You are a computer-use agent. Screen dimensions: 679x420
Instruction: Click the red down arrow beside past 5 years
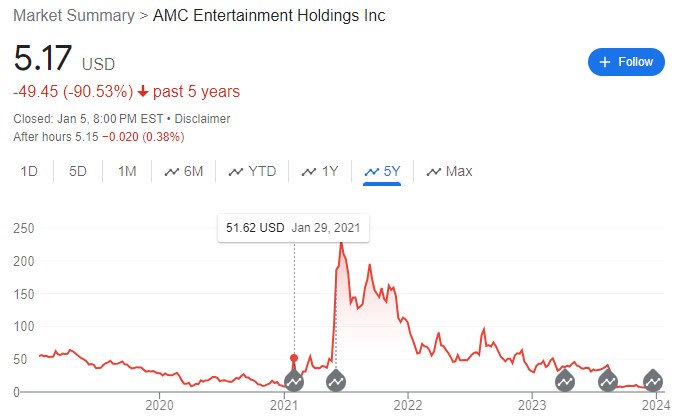click(x=143, y=92)
